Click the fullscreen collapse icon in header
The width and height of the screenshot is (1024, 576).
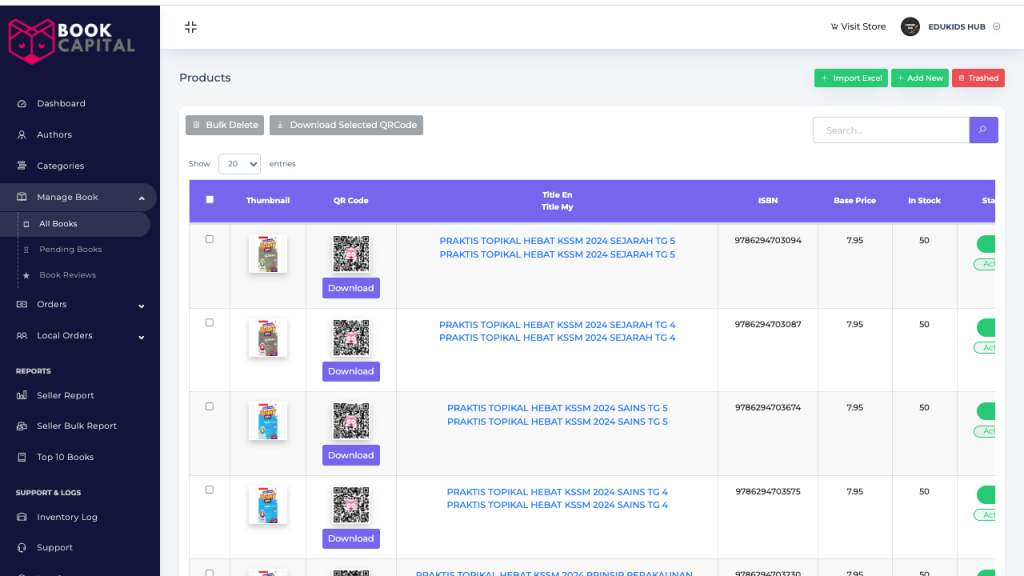coord(190,27)
